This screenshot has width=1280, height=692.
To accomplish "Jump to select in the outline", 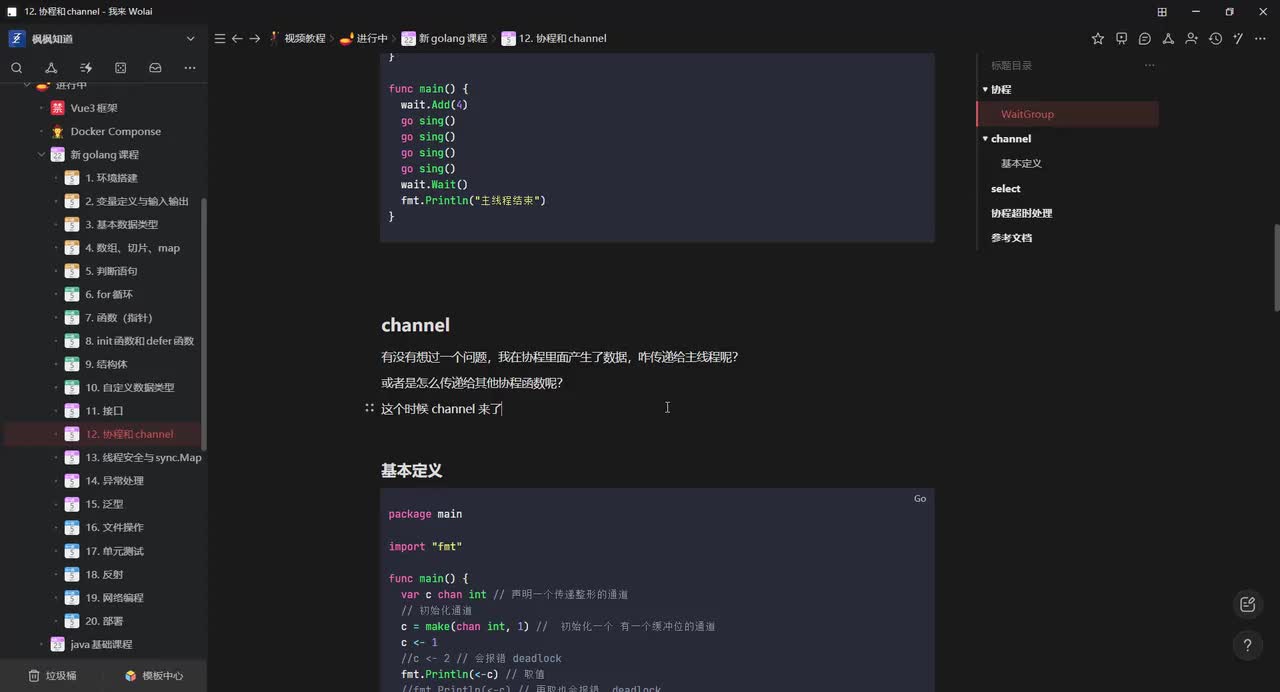I will 1006,188.
